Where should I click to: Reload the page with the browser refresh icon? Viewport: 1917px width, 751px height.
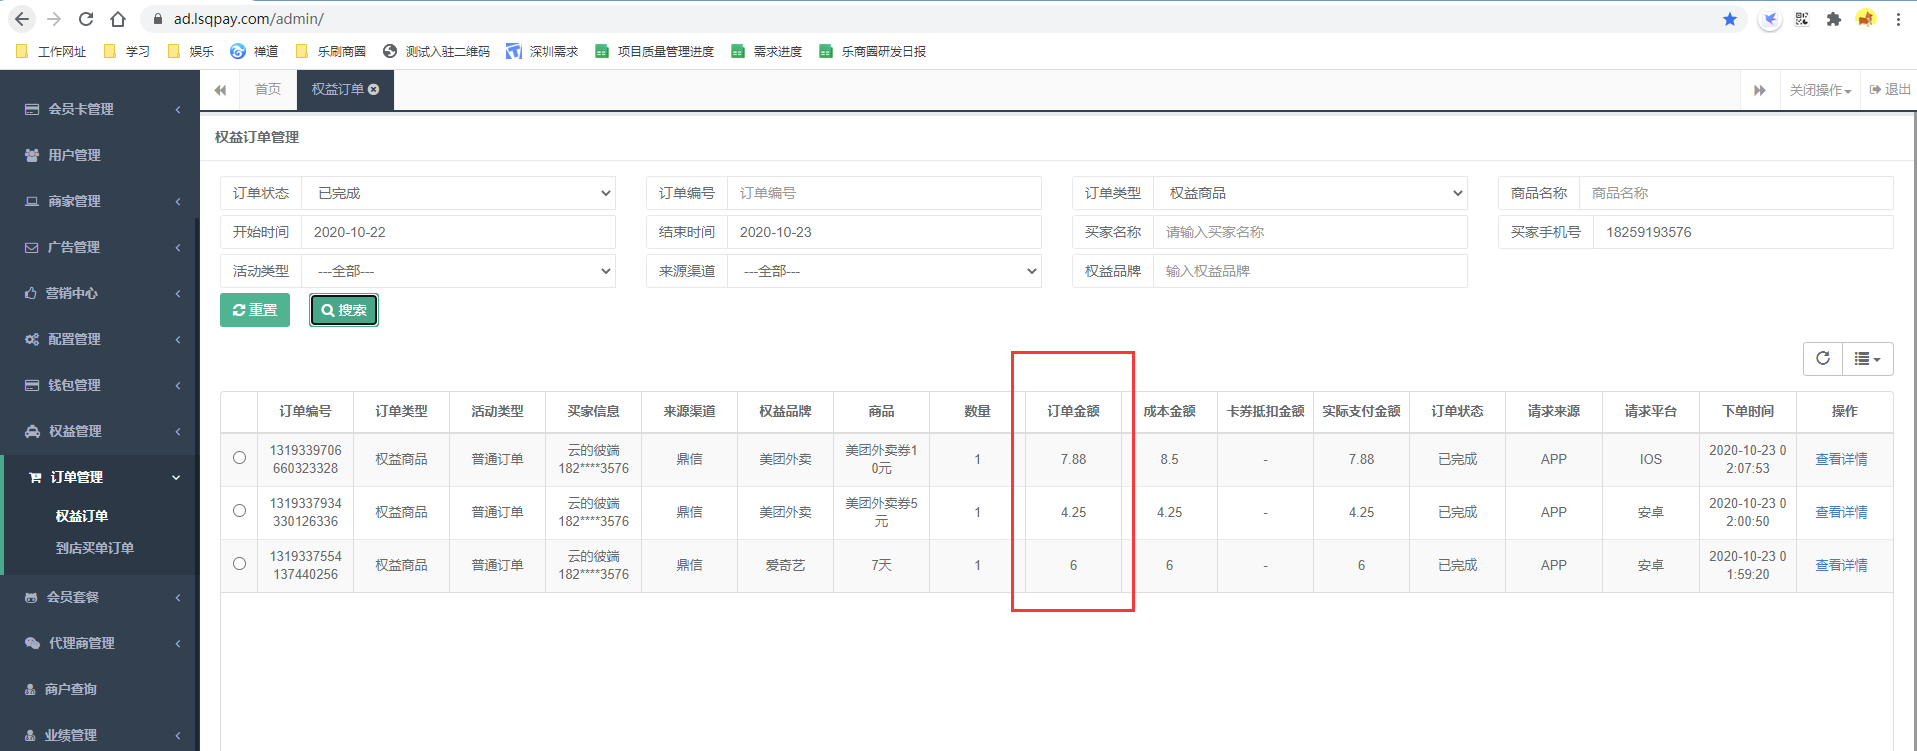[86, 19]
